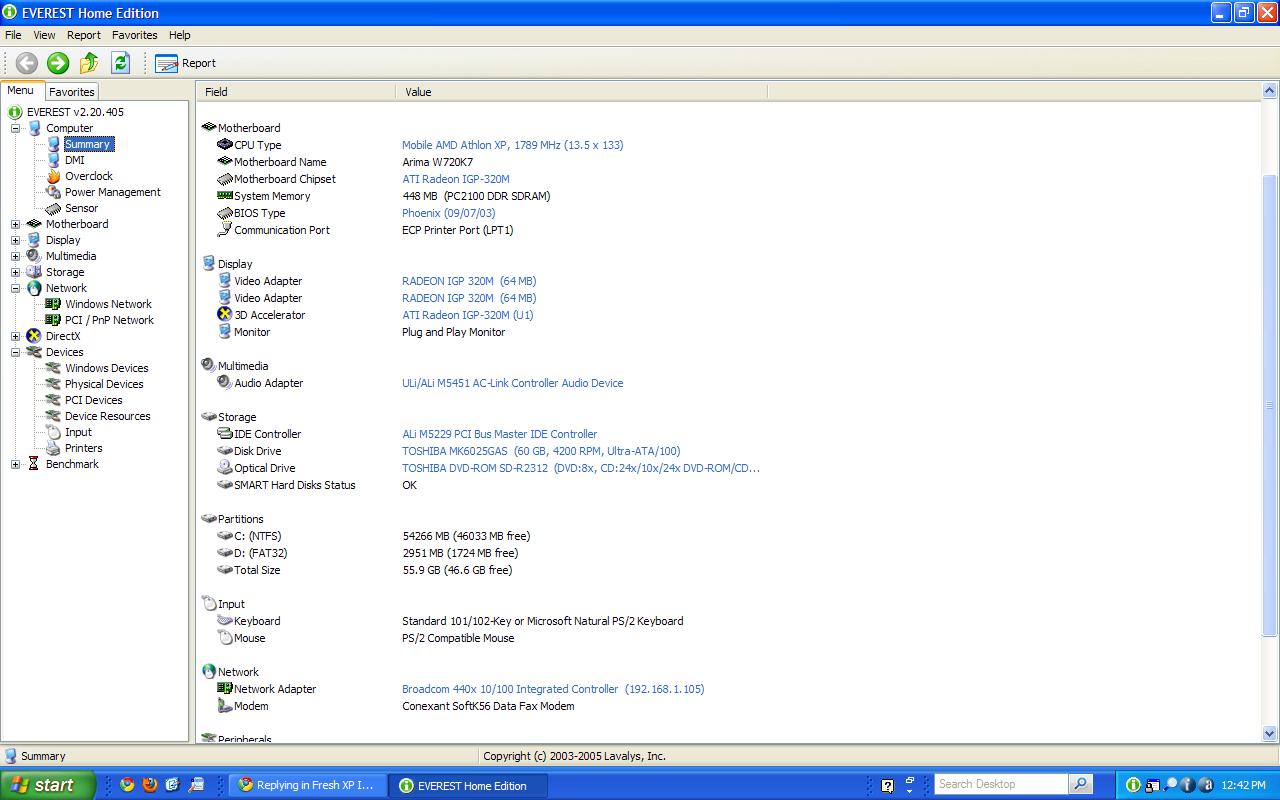The height and width of the screenshot is (800, 1280).
Task: Click the CPU Type row icon
Action: point(225,145)
